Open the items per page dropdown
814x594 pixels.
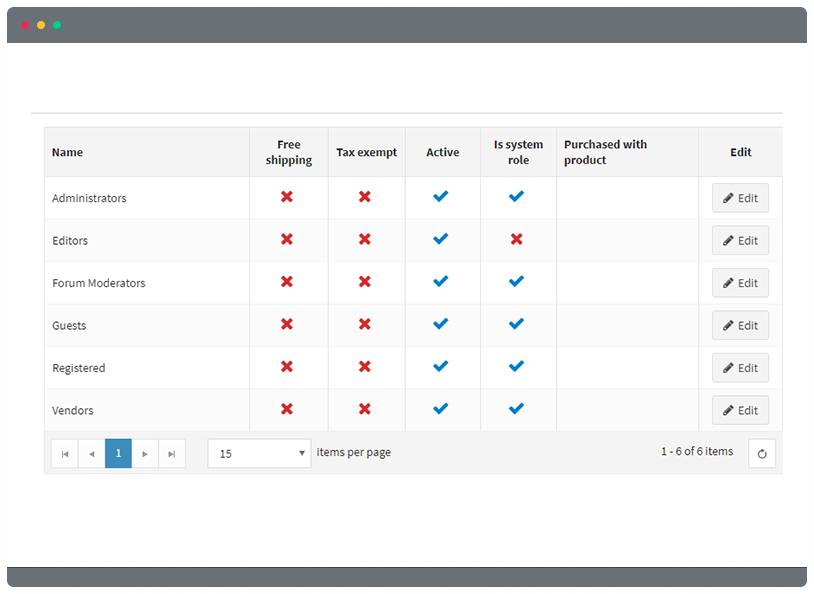[x=259, y=453]
